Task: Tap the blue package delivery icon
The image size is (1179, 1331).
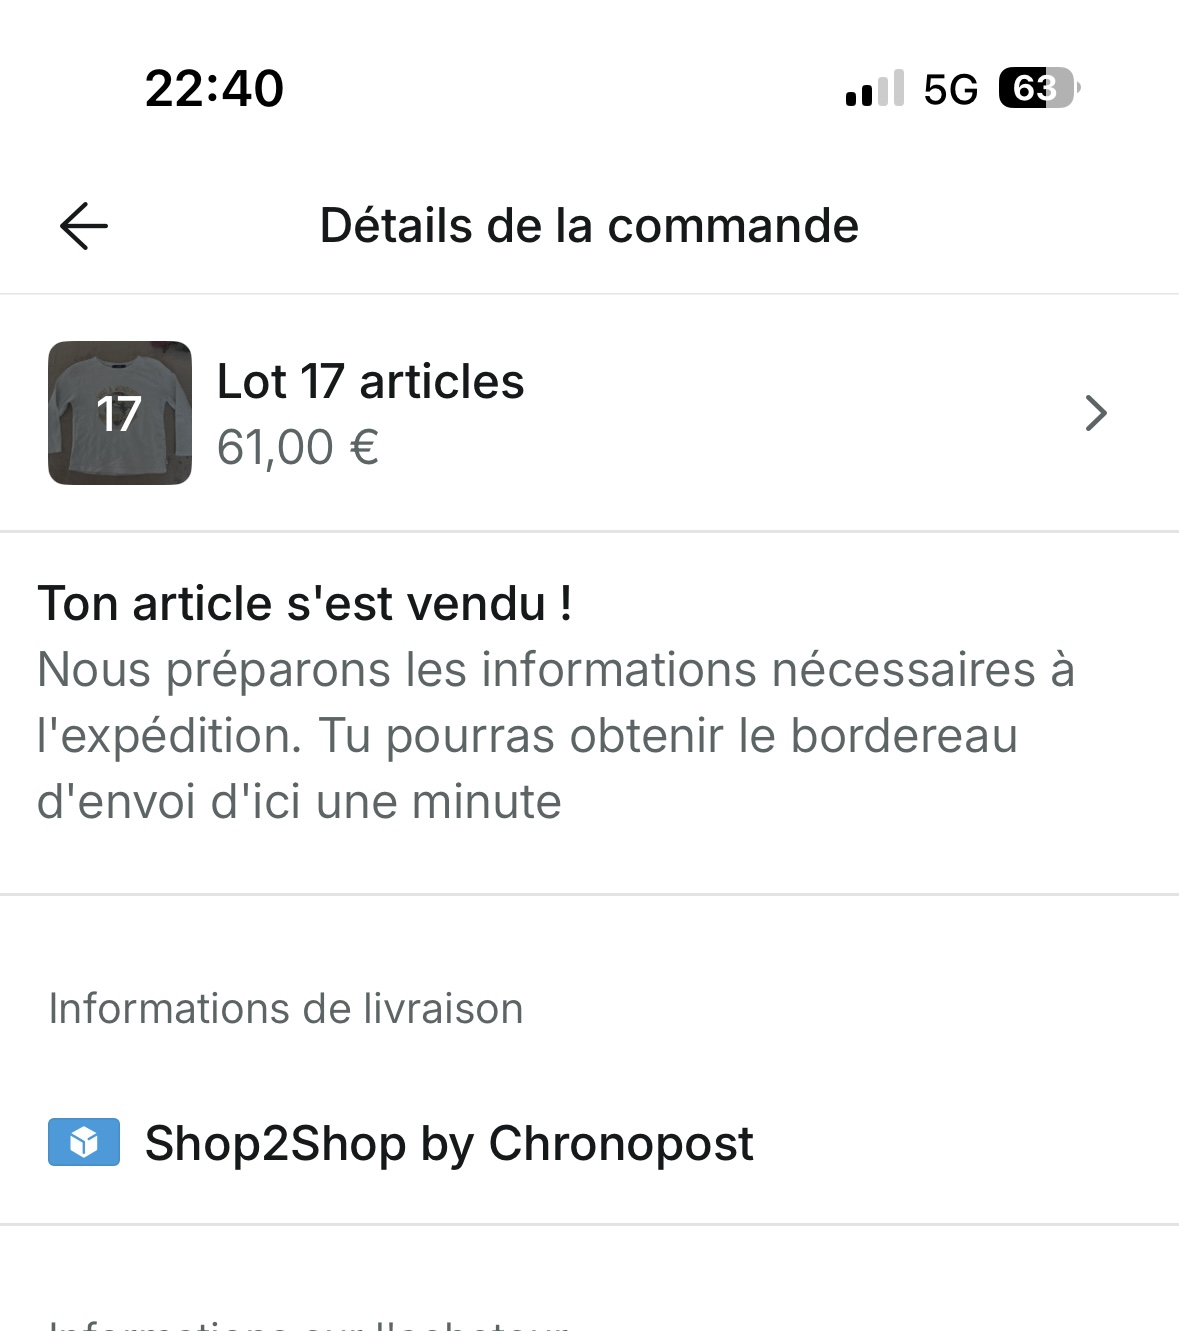Action: (84, 1142)
